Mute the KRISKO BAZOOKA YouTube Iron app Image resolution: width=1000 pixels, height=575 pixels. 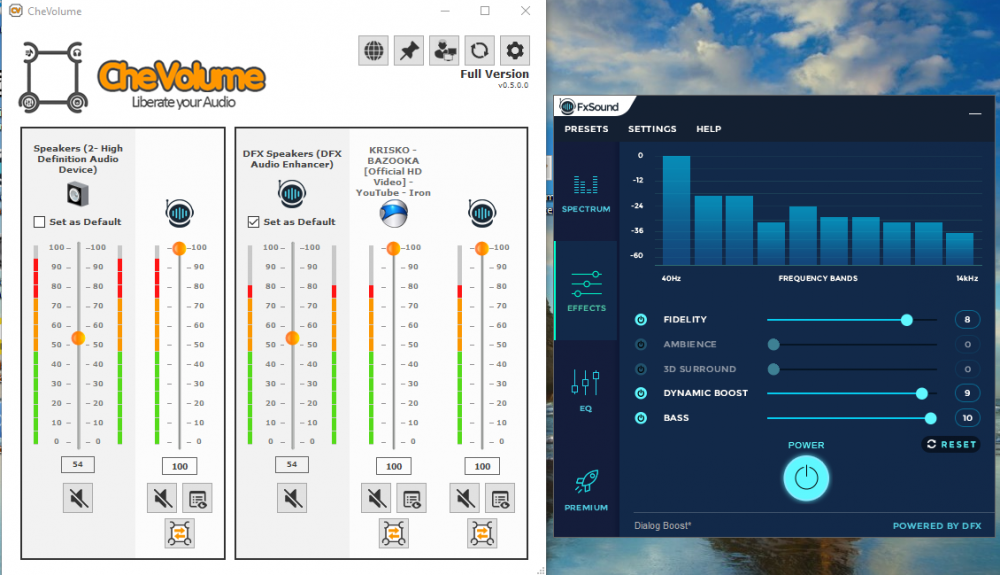click(x=376, y=498)
